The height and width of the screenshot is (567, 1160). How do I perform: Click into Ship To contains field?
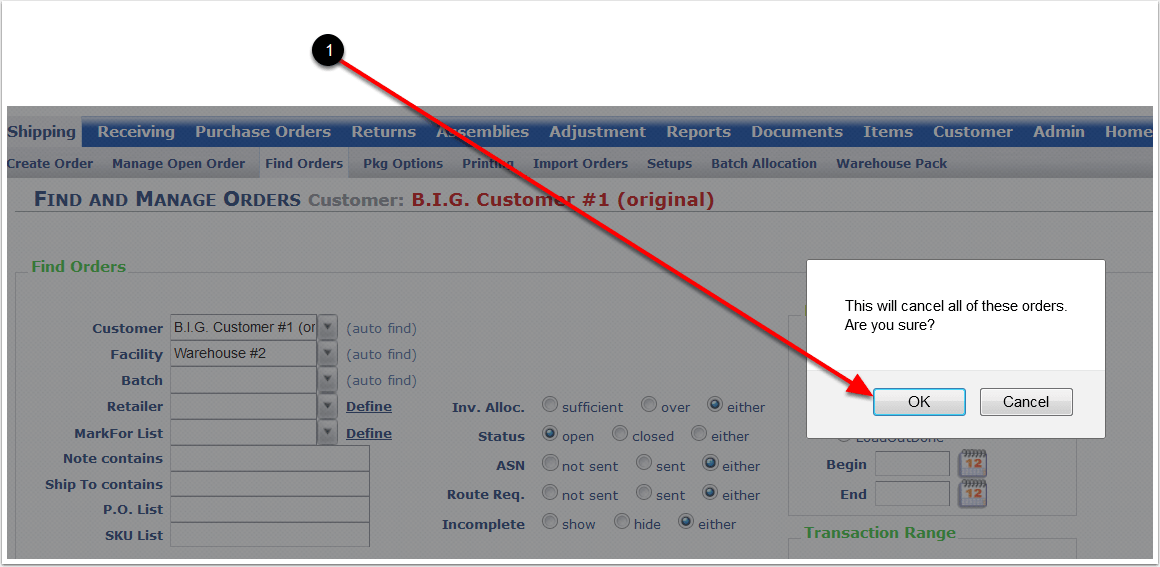[270, 484]
